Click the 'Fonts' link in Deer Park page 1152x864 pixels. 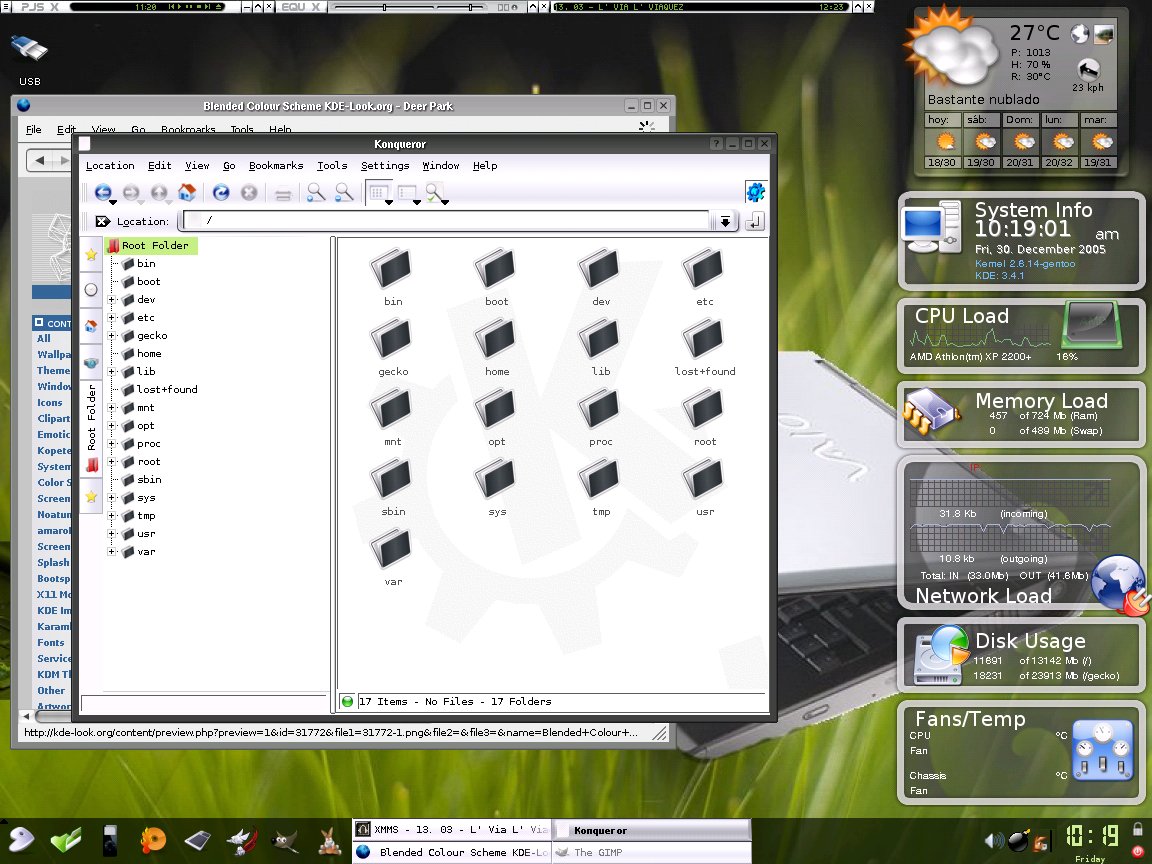(x=51, y=642)
